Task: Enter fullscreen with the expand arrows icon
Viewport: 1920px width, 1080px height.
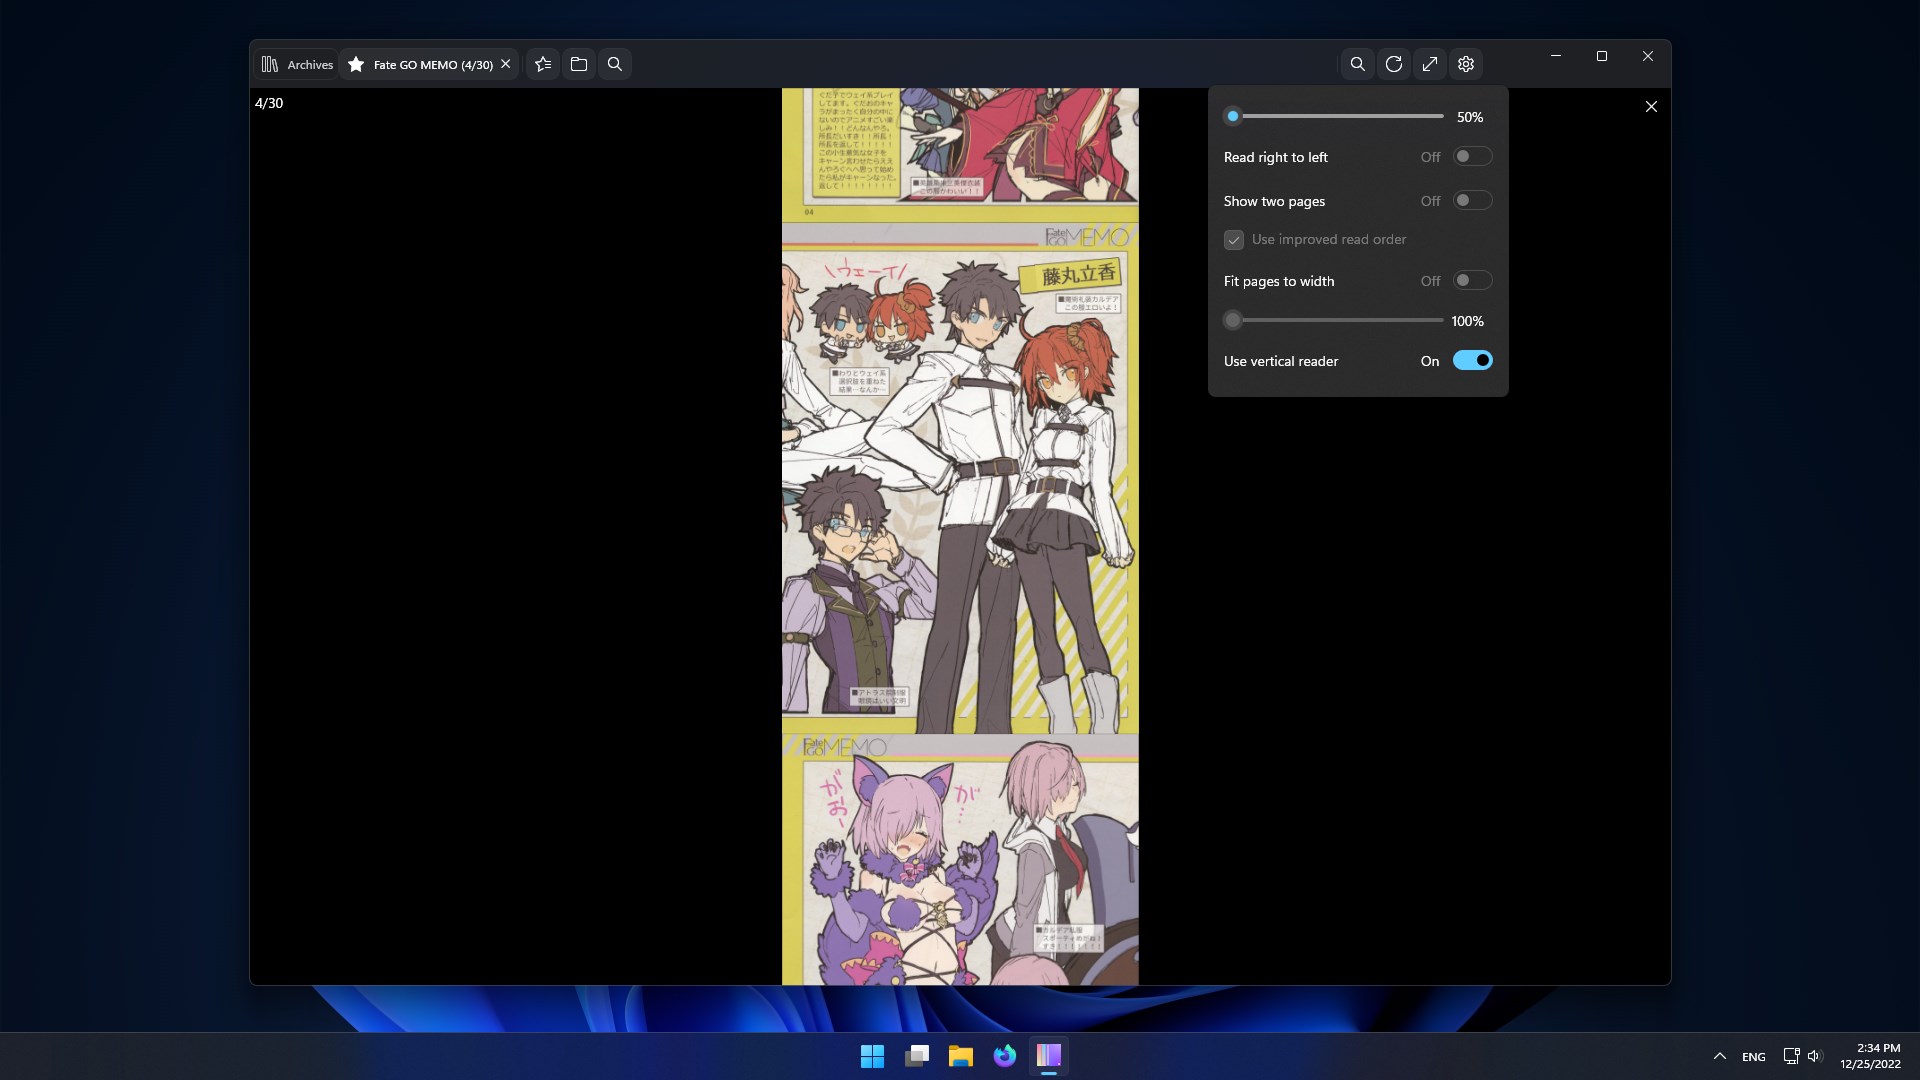Action: [x=1430, y=64]
